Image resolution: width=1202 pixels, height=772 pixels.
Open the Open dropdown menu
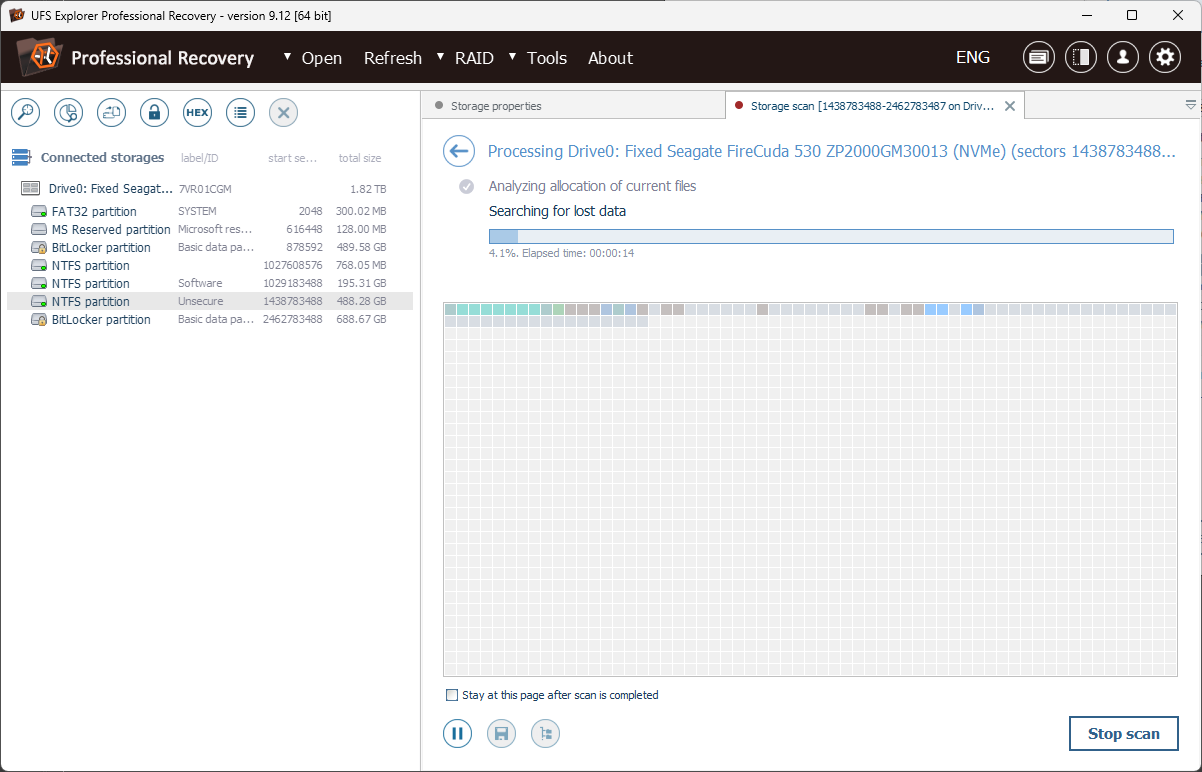(x=319, y=58)
